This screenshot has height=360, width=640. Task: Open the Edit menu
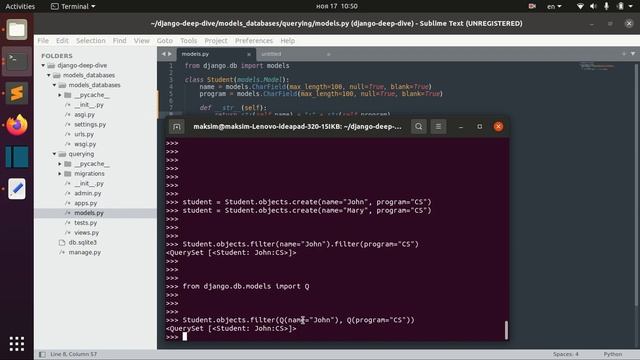[x=62, y=40]
